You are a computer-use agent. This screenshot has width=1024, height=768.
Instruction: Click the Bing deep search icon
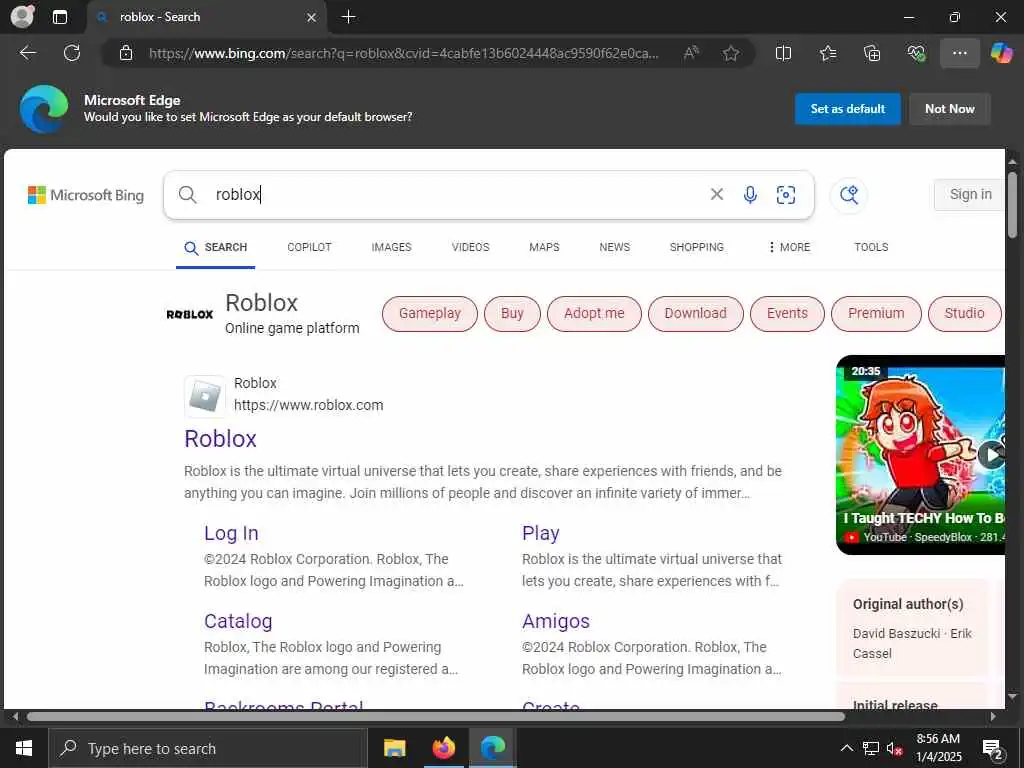tap(849, 195)
